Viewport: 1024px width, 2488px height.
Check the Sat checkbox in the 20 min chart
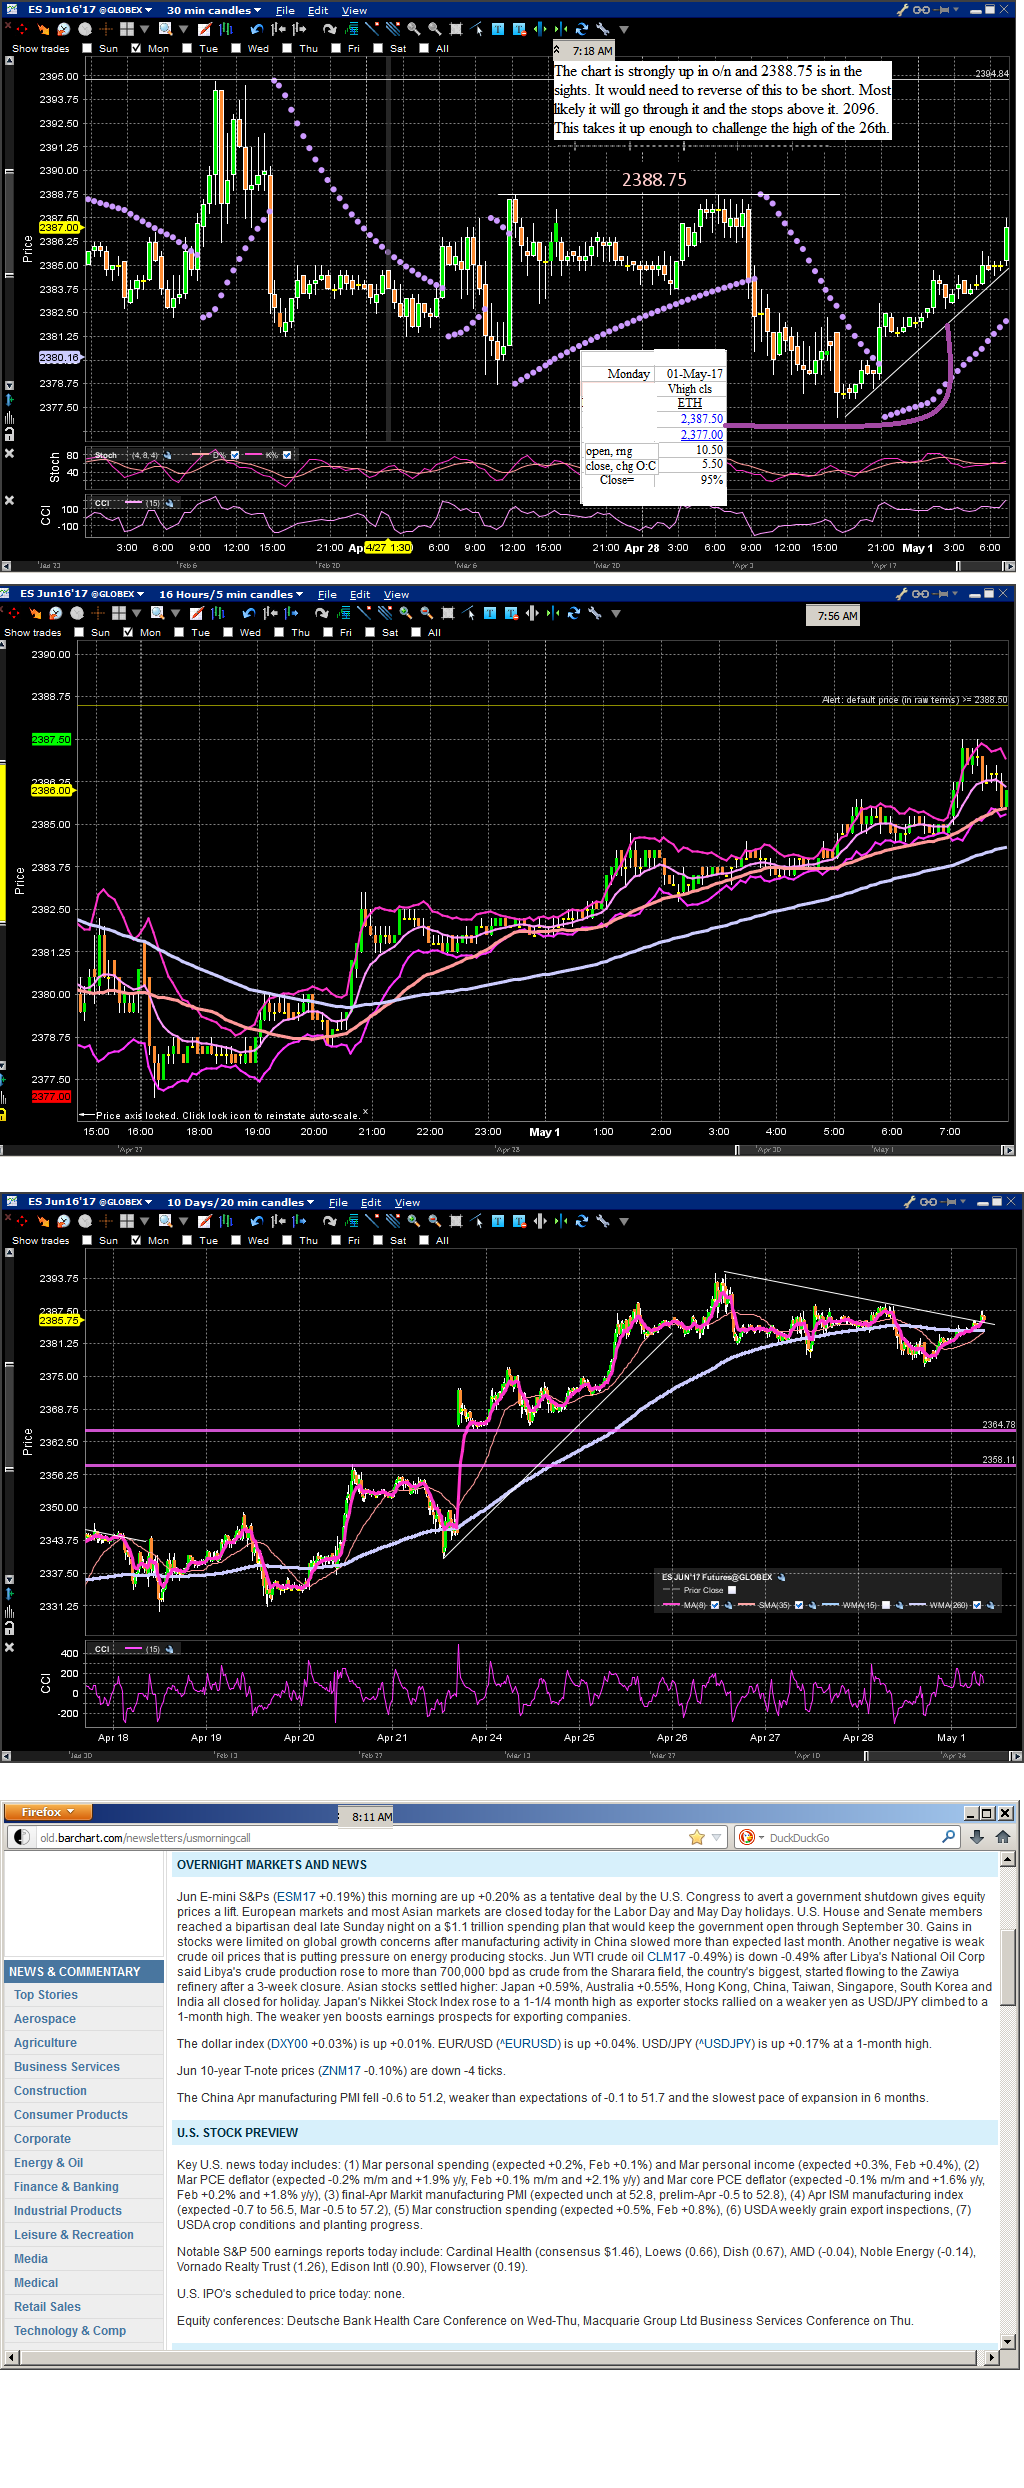pos(378,1240)
